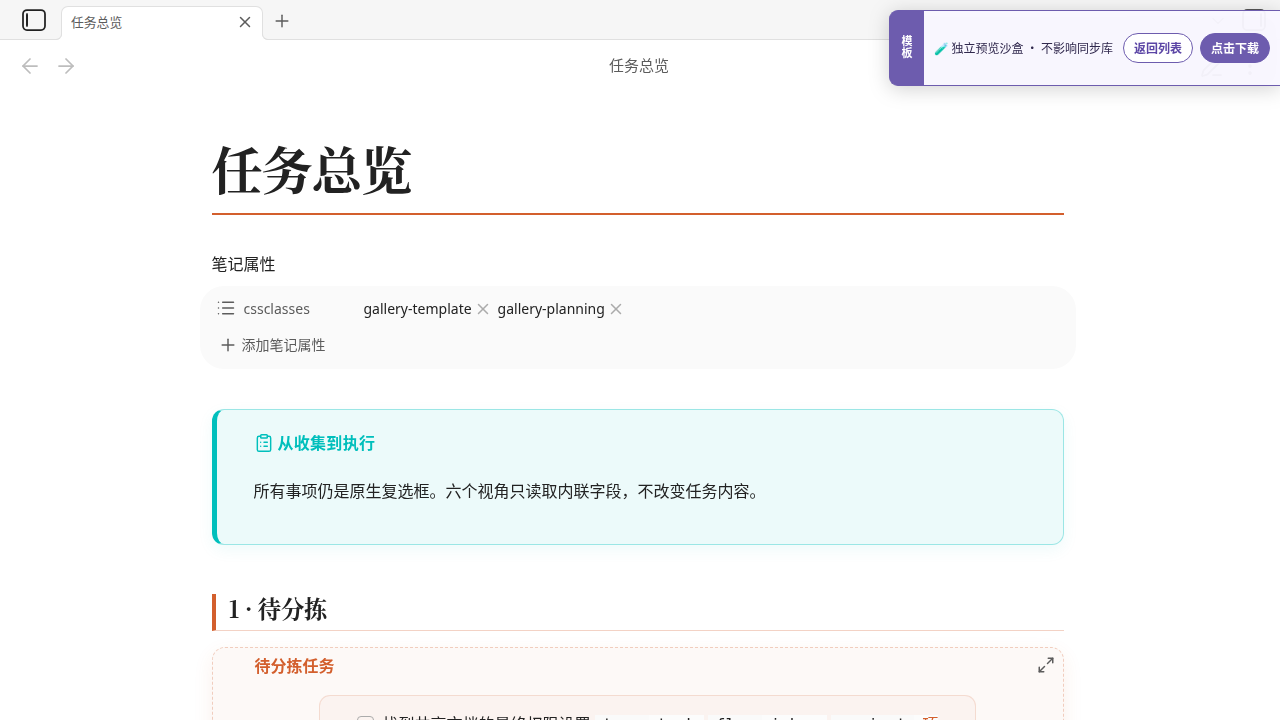
Task: Click the cssclasses list-type icon
Action: [226, 308]
